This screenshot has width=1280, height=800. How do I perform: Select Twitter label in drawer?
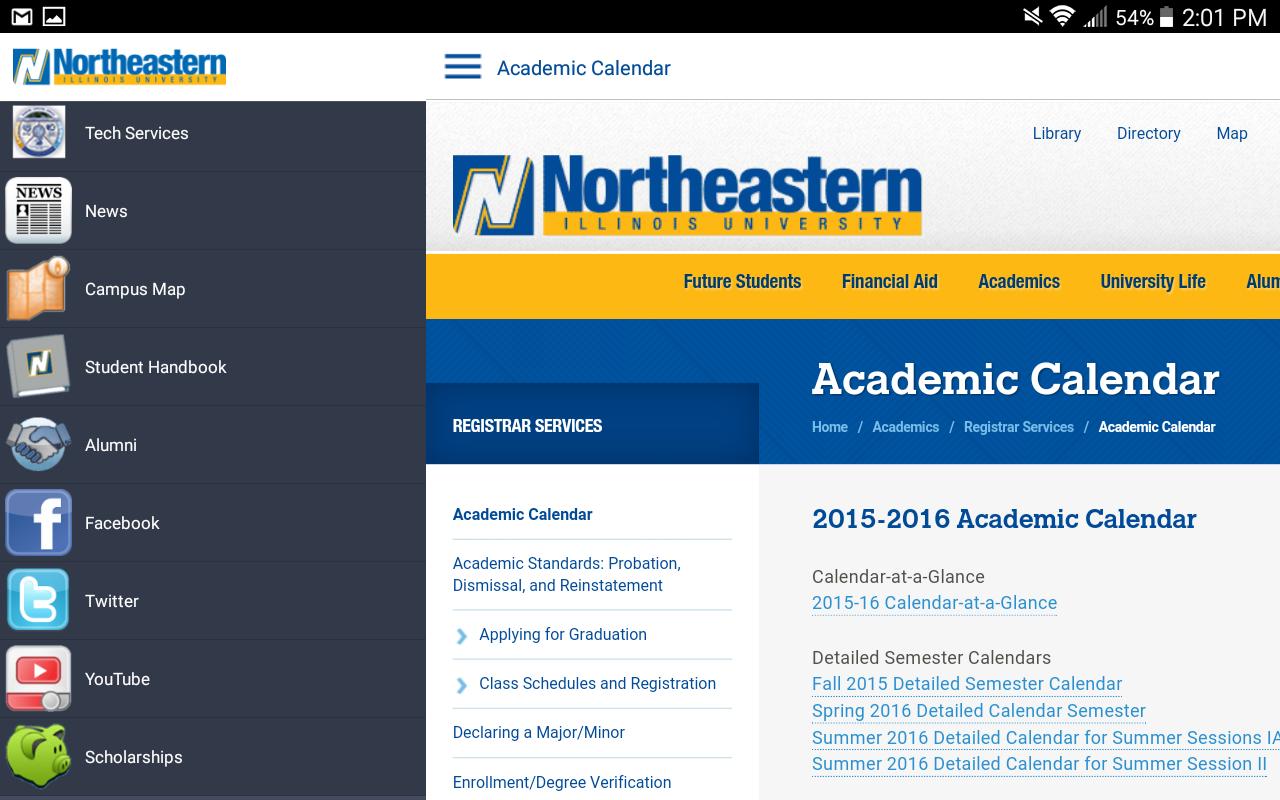tap(112, 601)
